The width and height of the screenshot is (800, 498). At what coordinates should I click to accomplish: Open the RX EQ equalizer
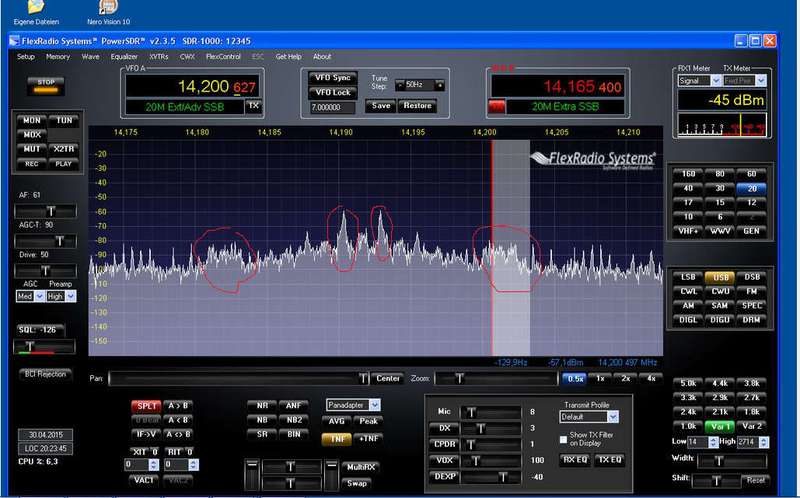[575, 460]
